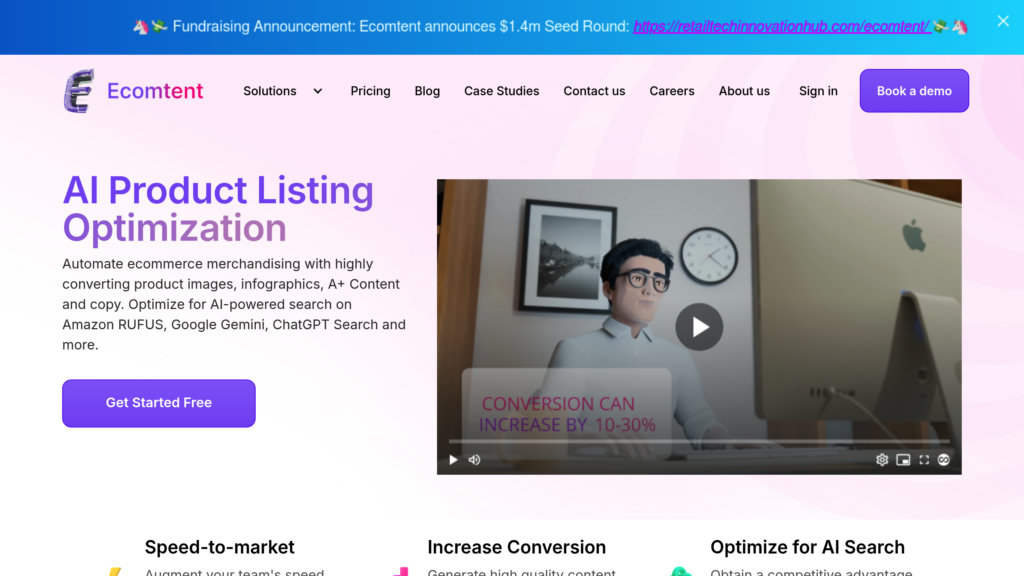Open the retailtechinnovationhub.com announcement link
This screenshot has width=1024, height=576.
(781, 27)
